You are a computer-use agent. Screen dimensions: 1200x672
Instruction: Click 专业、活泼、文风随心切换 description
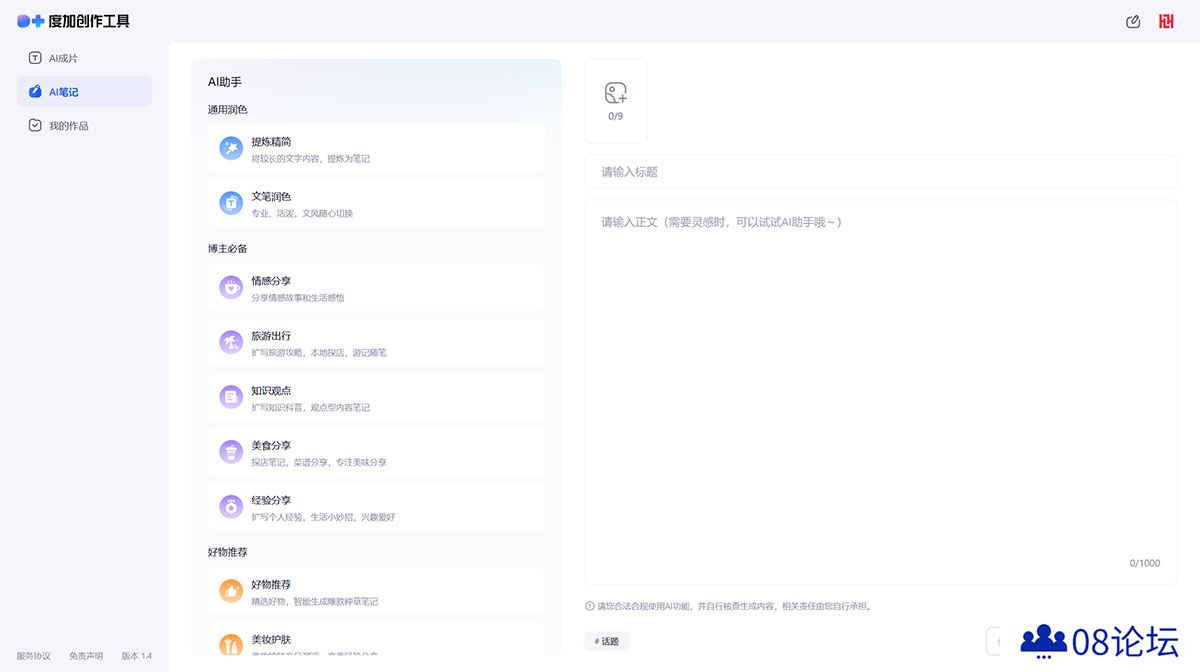(x=302, y=214)
